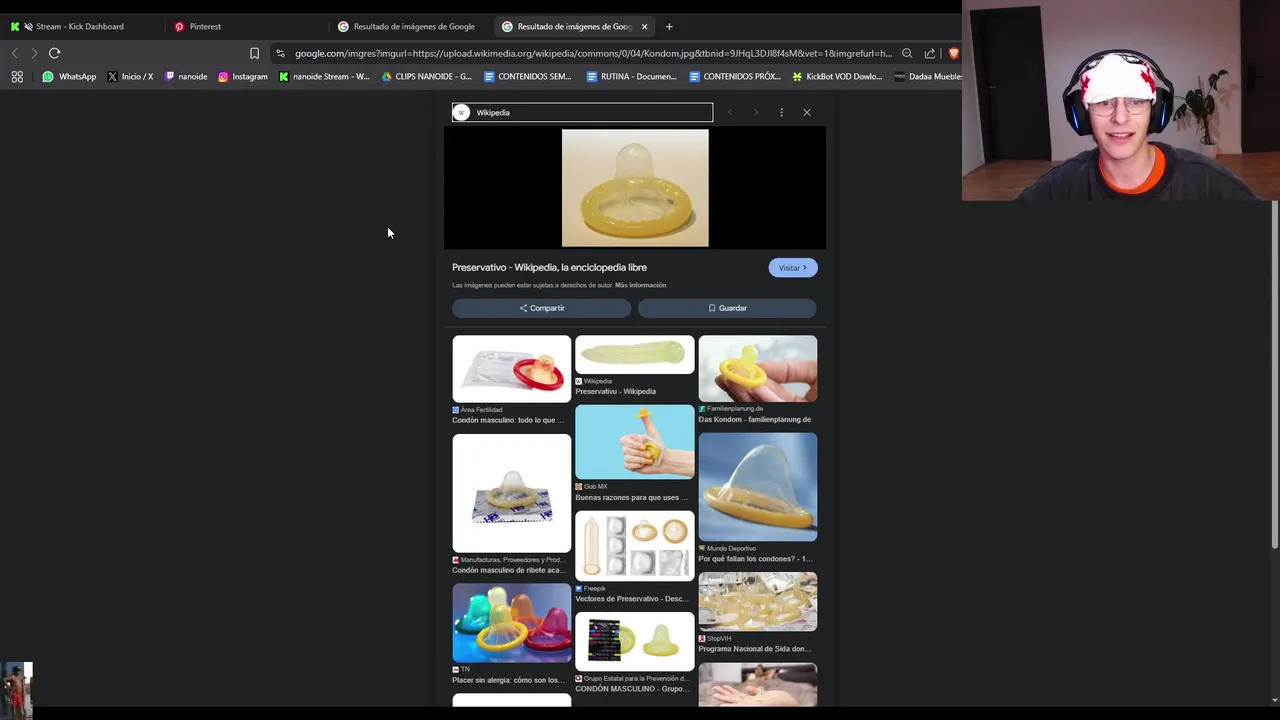Click the Guardar button
The width and height of the screenshot is (1280, 720).
point(727,308)
